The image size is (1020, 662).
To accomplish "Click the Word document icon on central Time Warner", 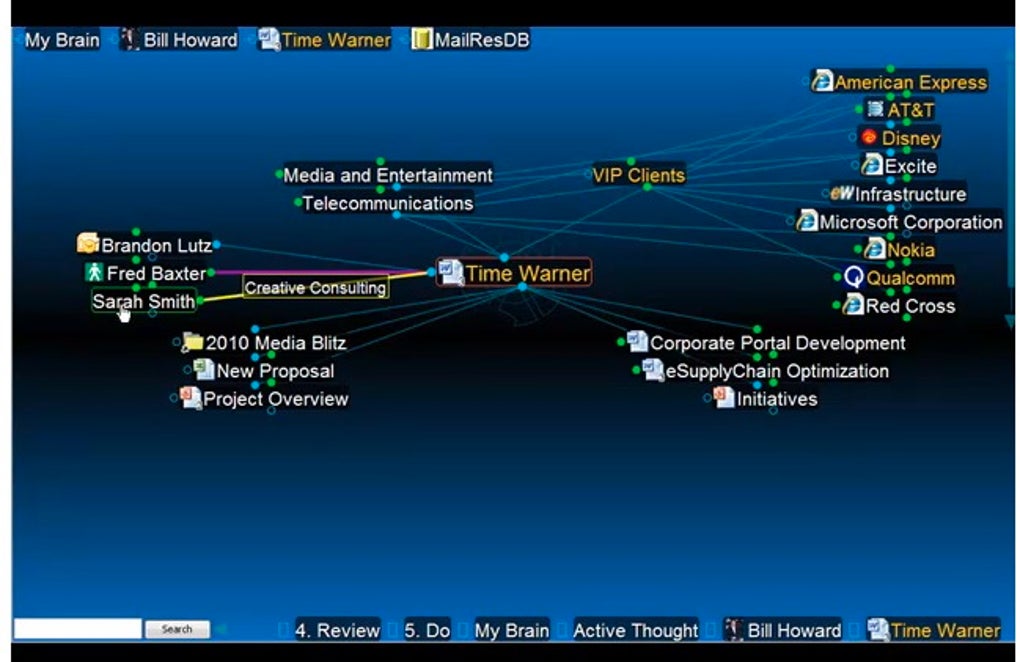I will [x=451, y=272].
